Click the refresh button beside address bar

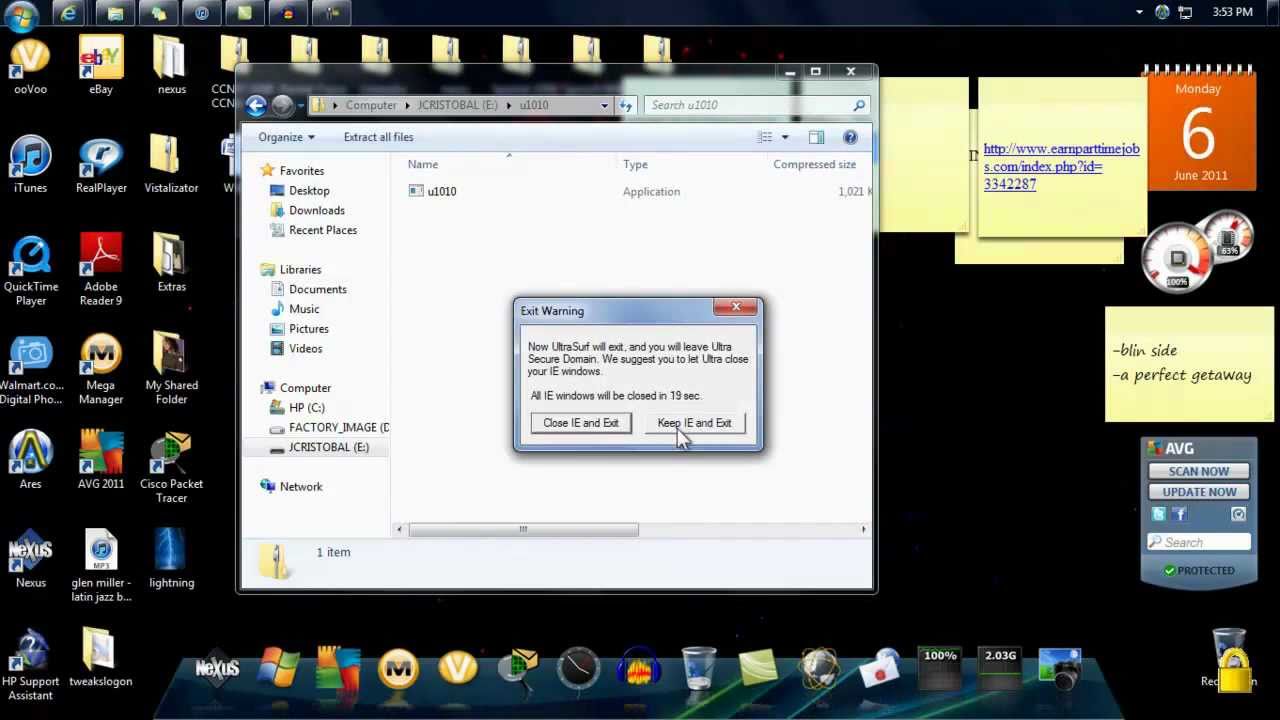(x=626, y=105)
